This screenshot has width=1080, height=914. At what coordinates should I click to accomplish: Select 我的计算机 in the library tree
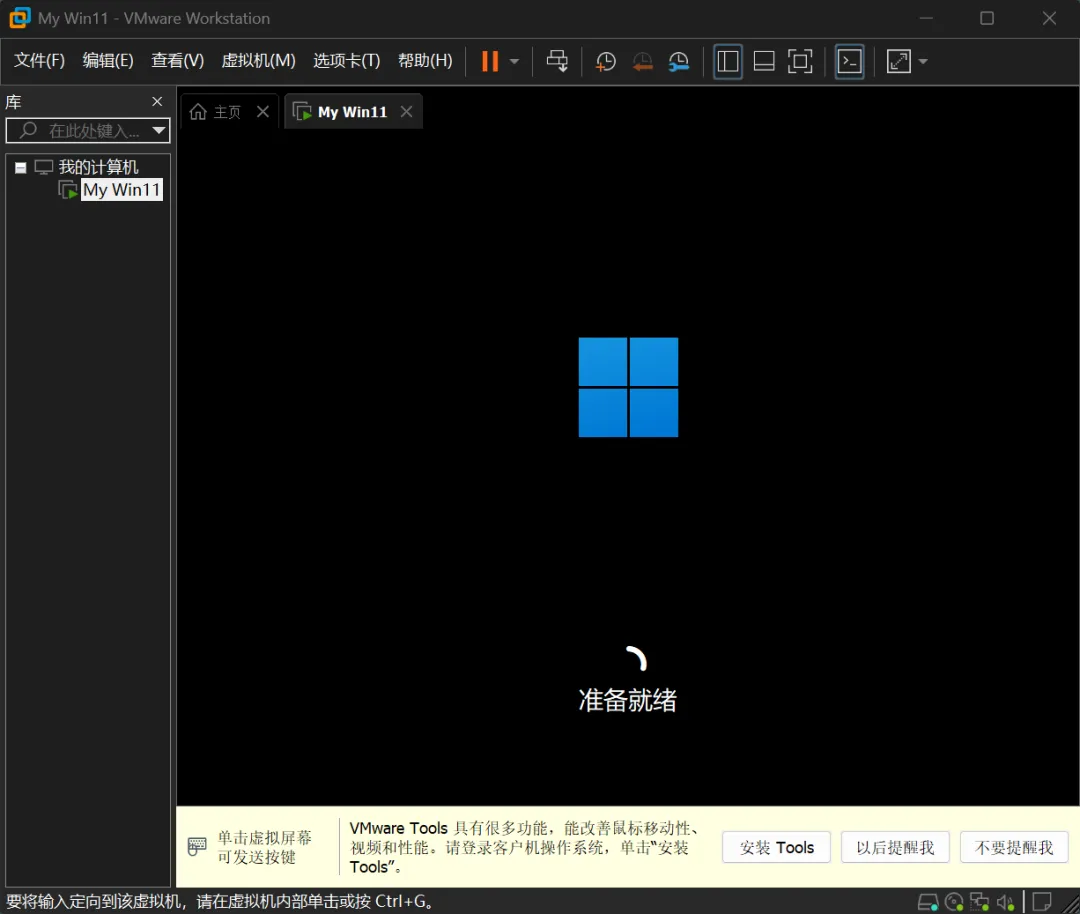pos(98,167)
